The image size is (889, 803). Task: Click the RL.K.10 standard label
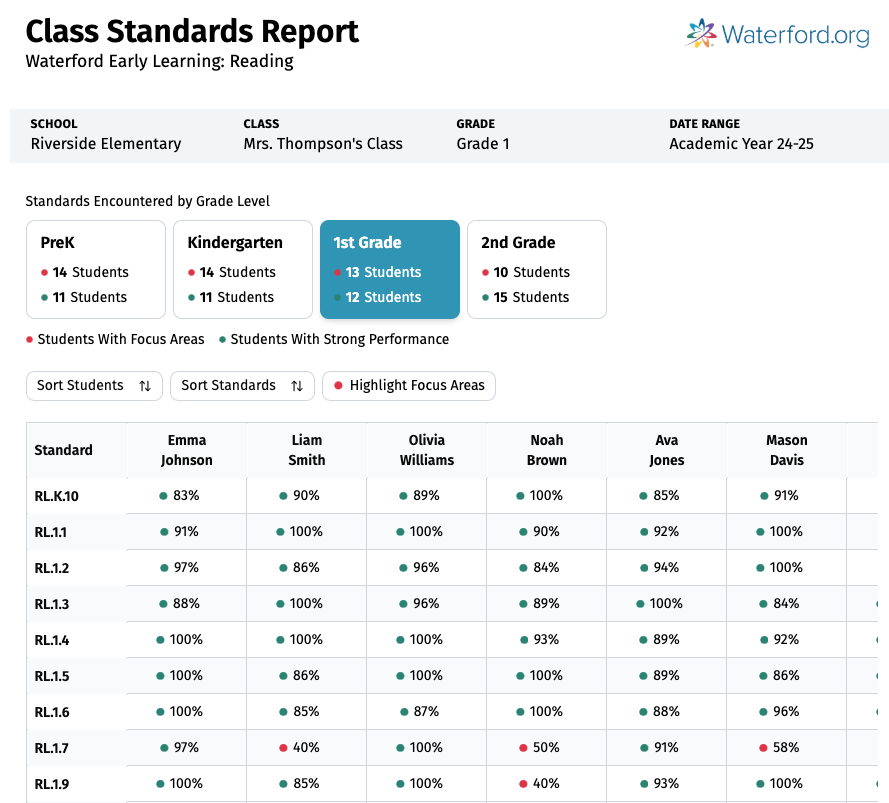(x=56, y=496)
